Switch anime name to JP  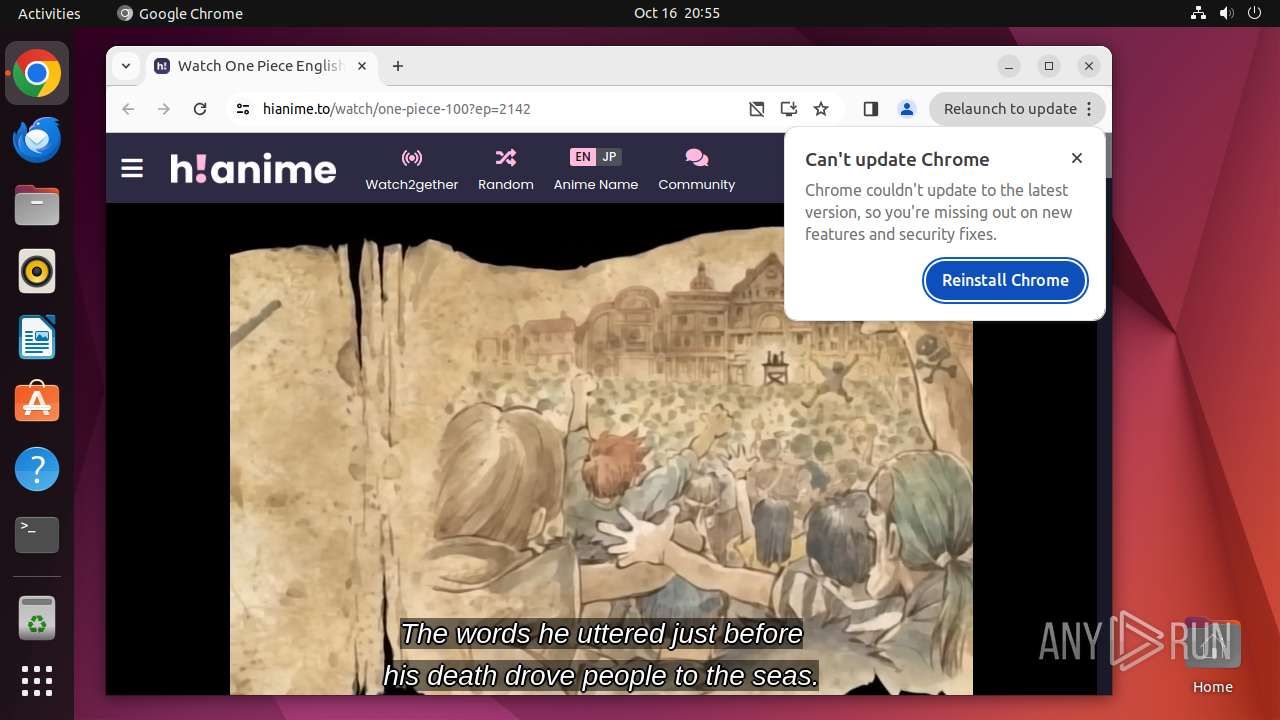(x=609, y=157)
